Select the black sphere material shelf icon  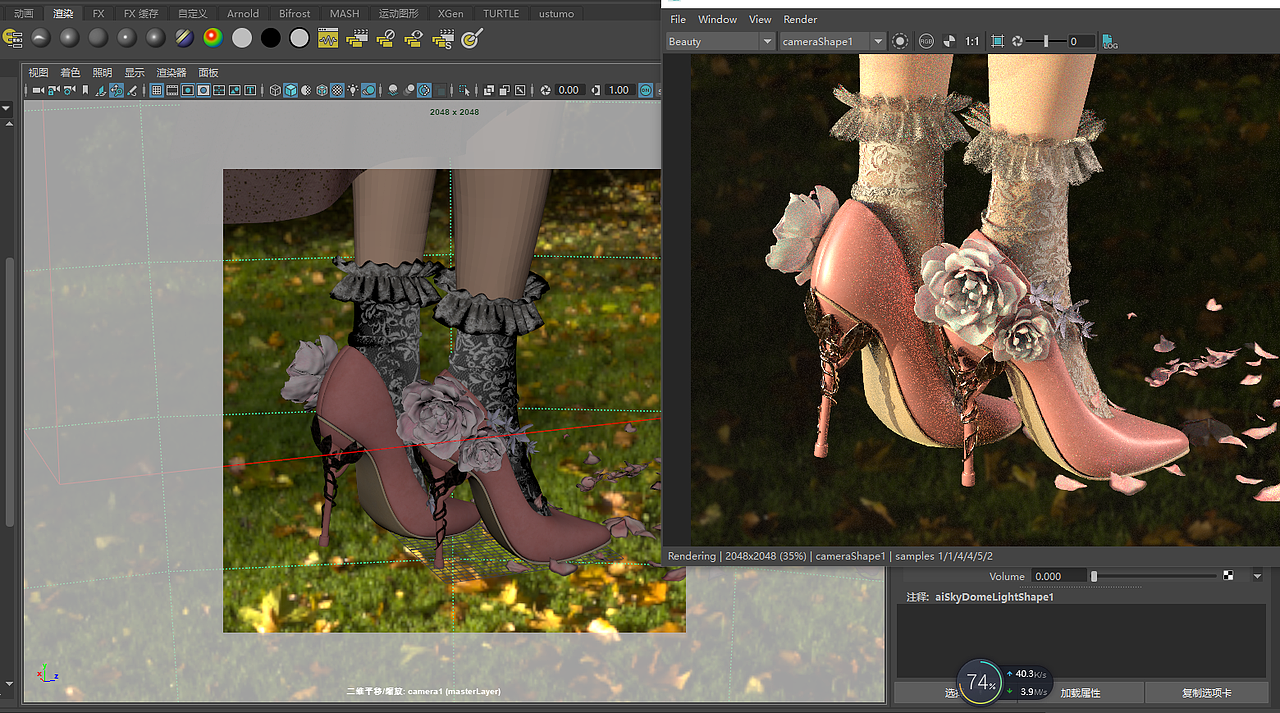[x=270, y=38]
